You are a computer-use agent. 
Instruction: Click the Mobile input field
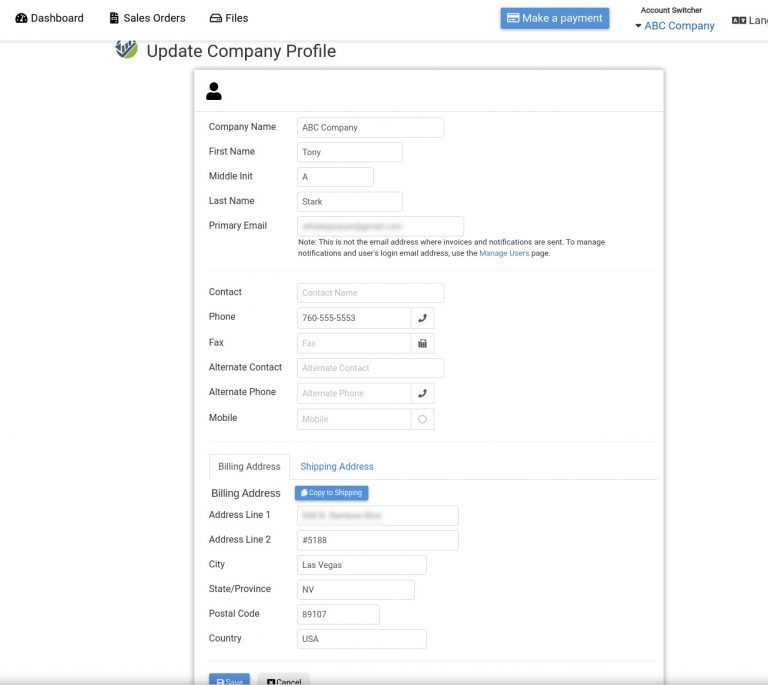pyautogui.click(x=354, y=419)
